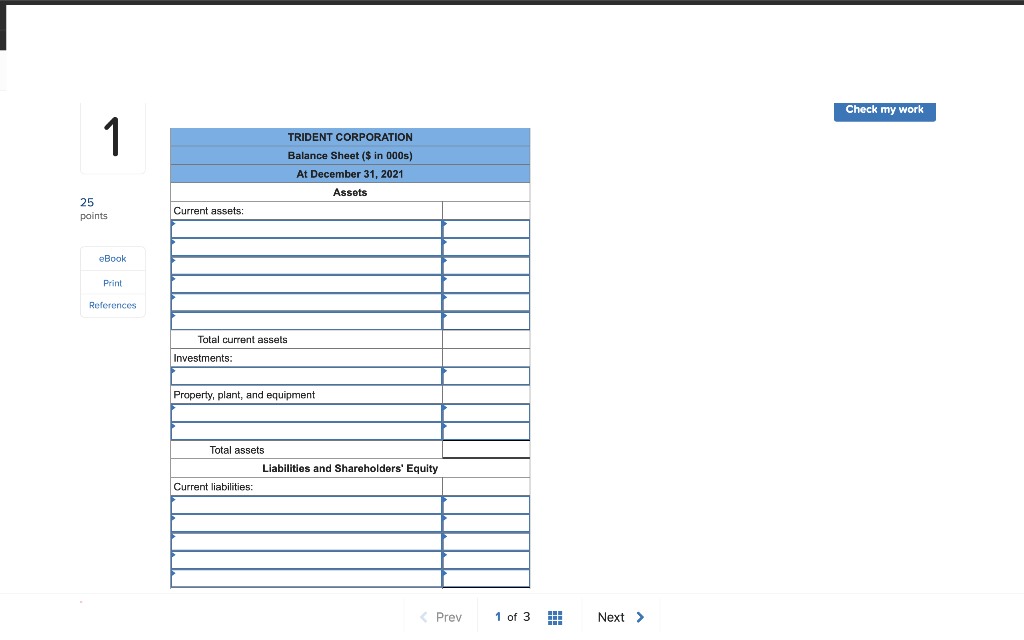Click the amount field in the first current asset row
Image resolution: width=1024 pixels, height=640 pixels.
485,228
